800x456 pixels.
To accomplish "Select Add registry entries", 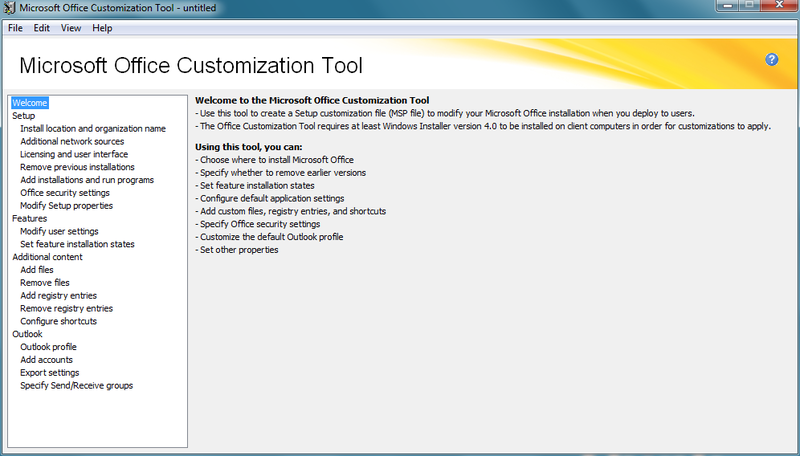I will [x=58, y=295].
